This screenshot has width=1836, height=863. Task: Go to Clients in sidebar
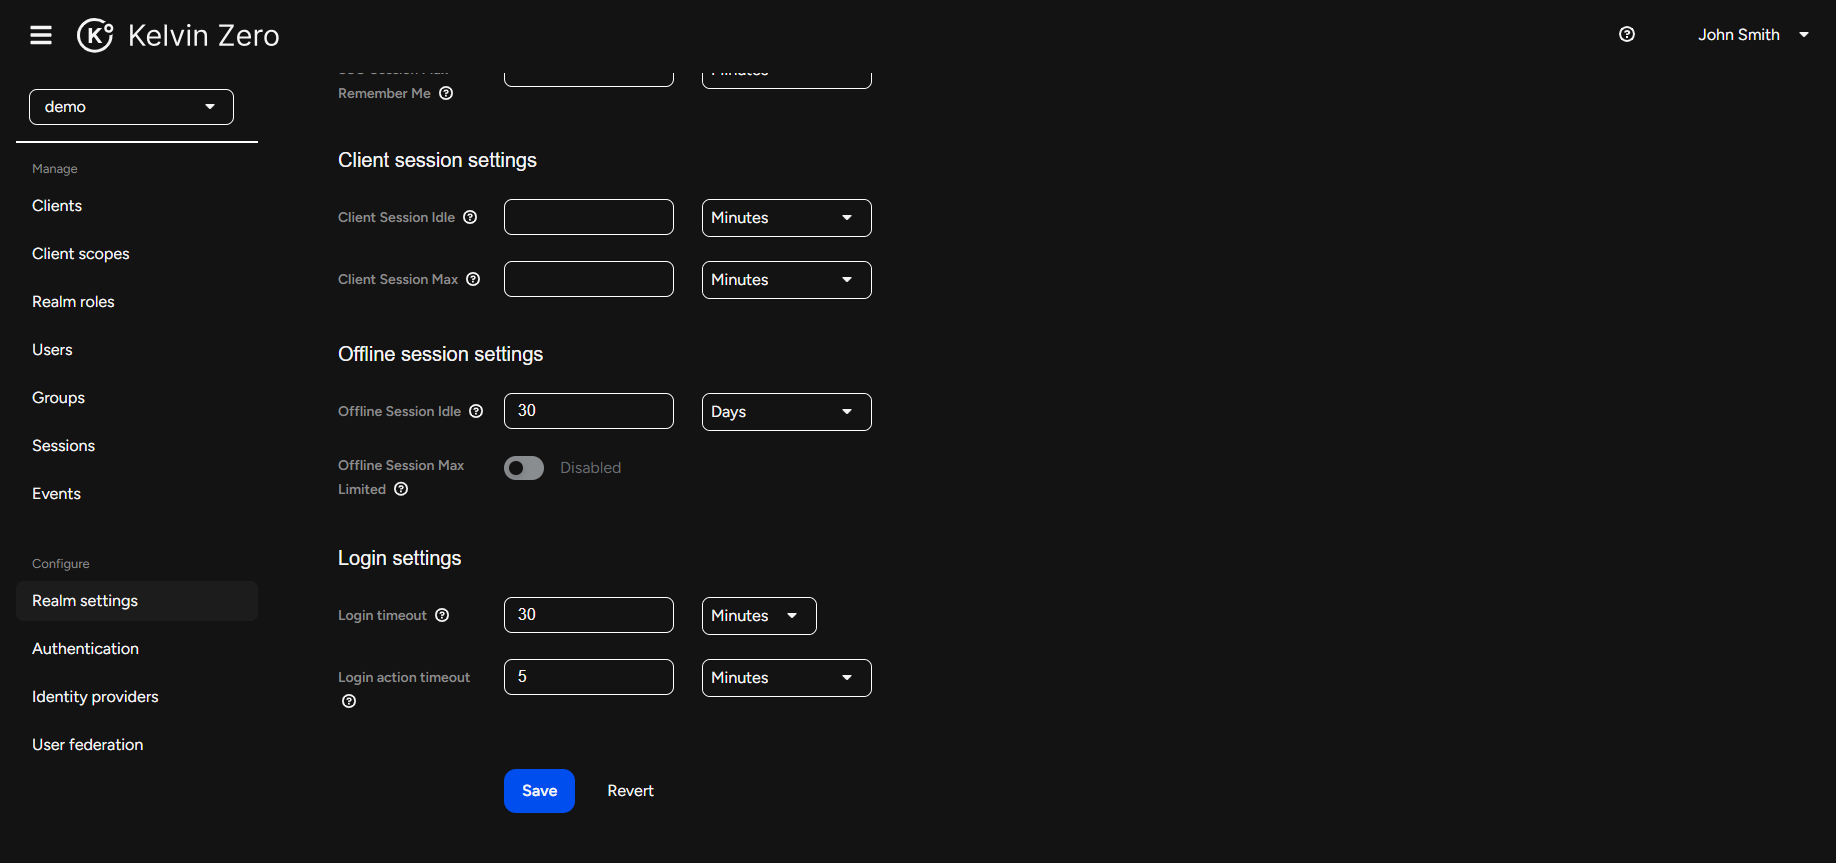(57, 206)
